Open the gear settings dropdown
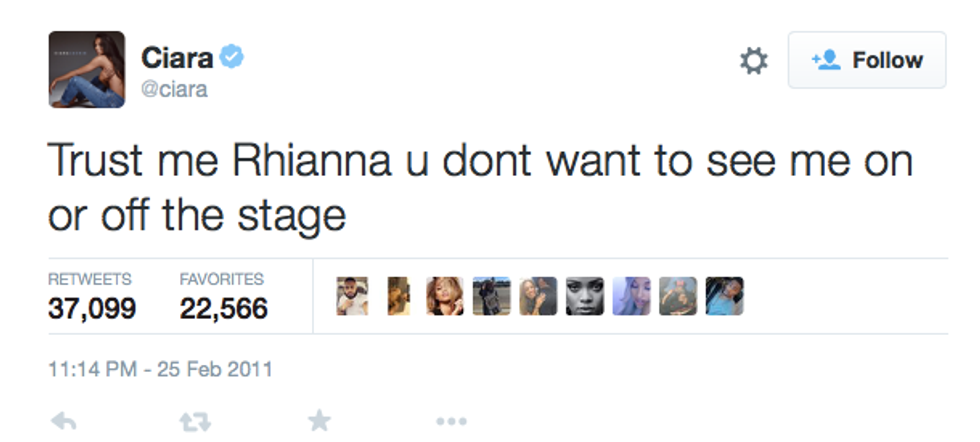This screenshot has width=980, height=442. [x=753, y=62]
